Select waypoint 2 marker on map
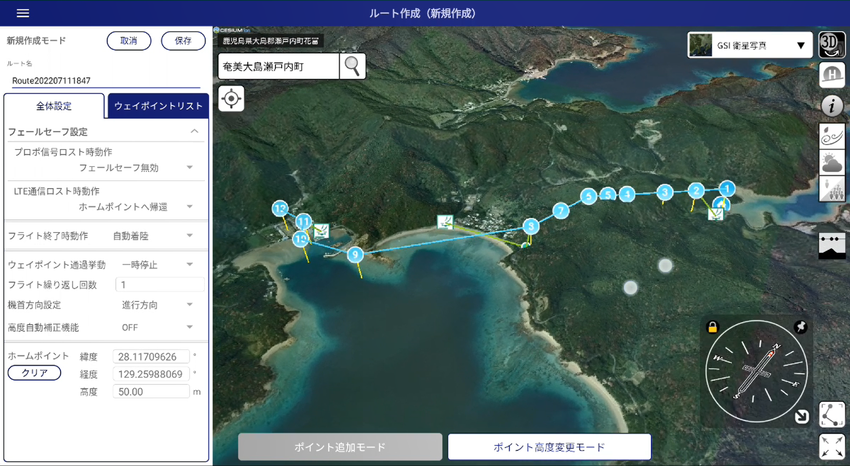This screenshot has width=850, height=466. 696,190
